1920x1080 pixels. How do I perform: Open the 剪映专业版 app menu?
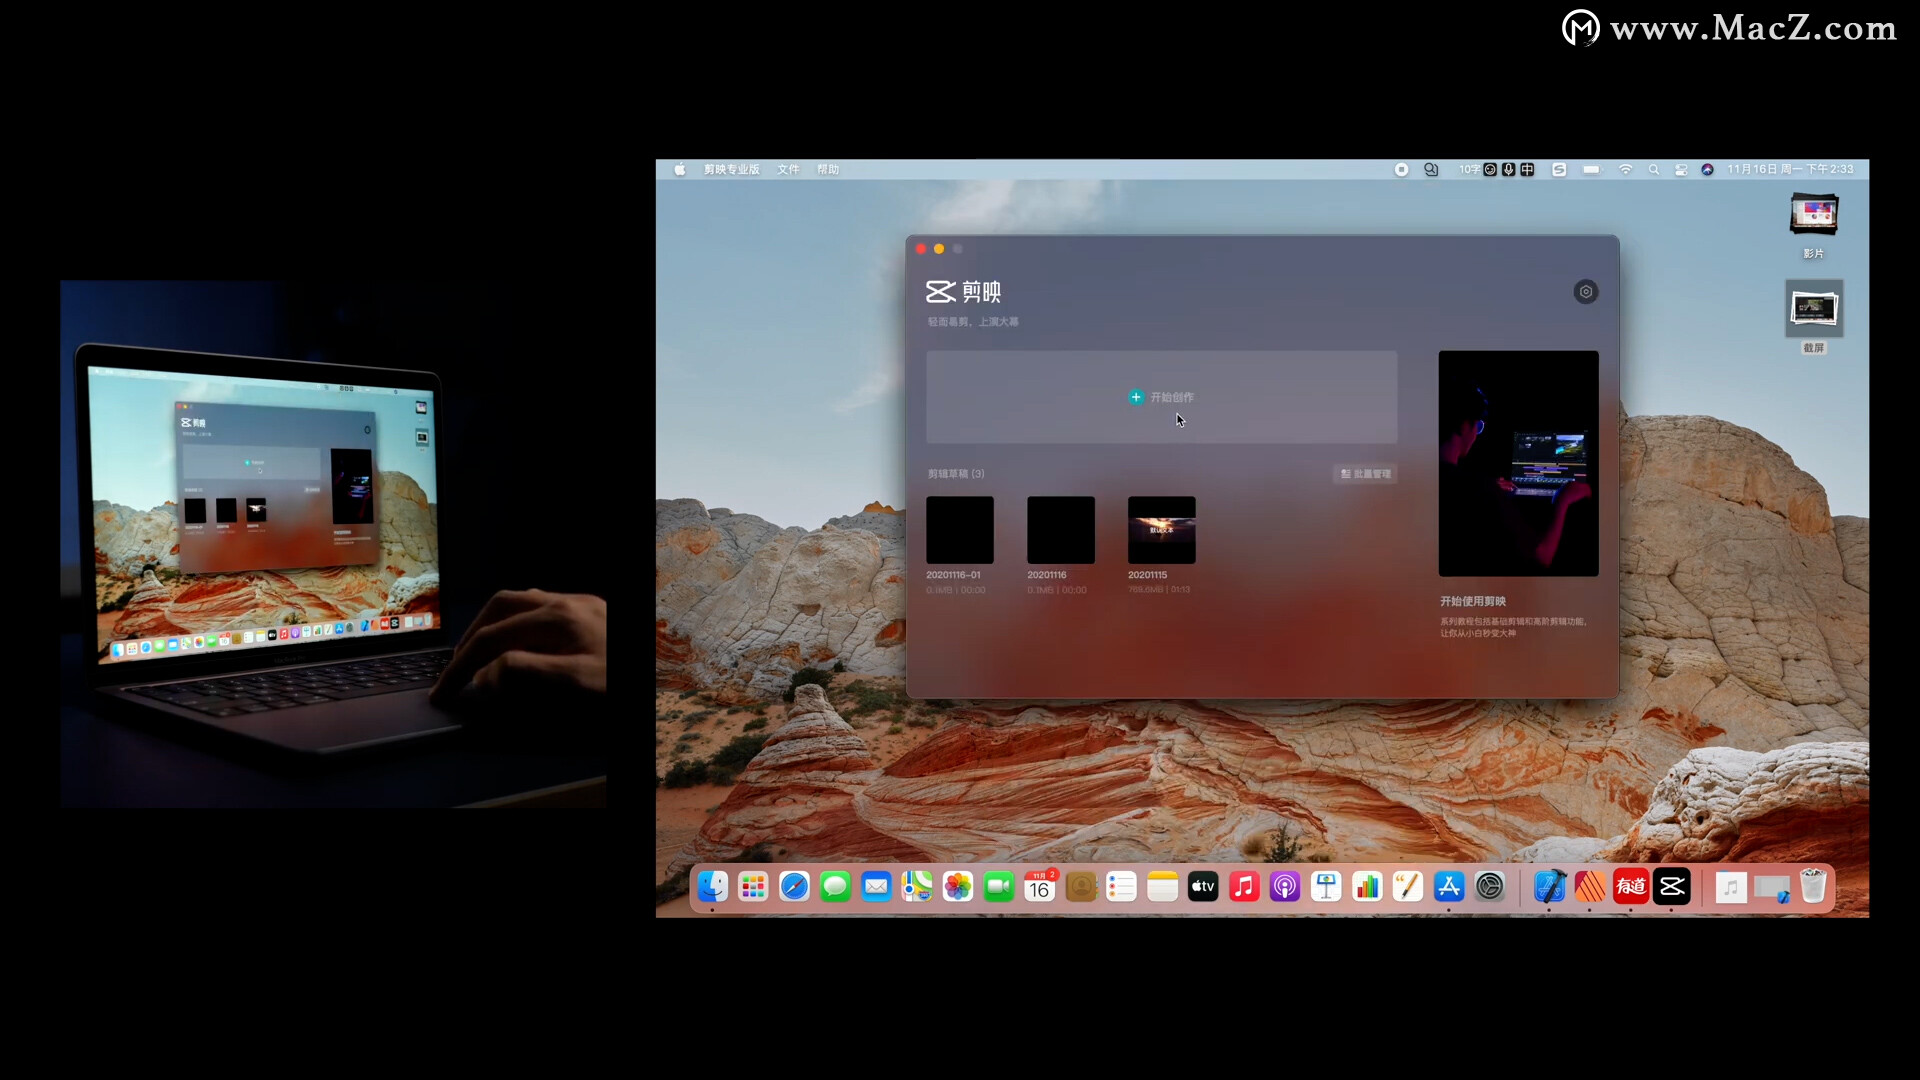coord(731,170)
